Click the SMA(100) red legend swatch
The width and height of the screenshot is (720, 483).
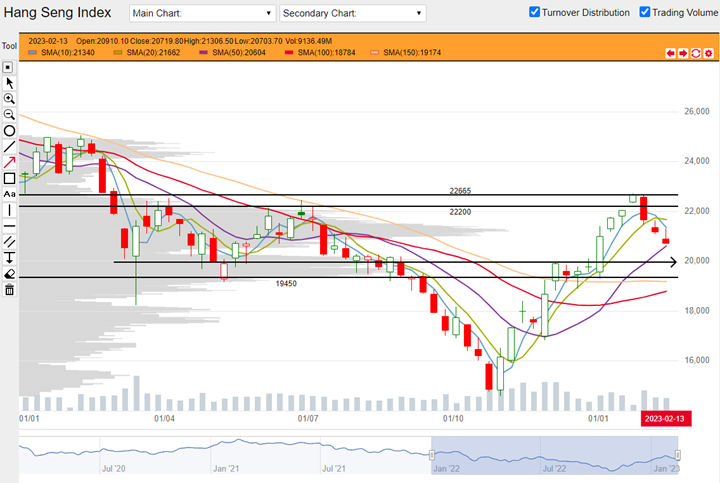pos(289,53)
